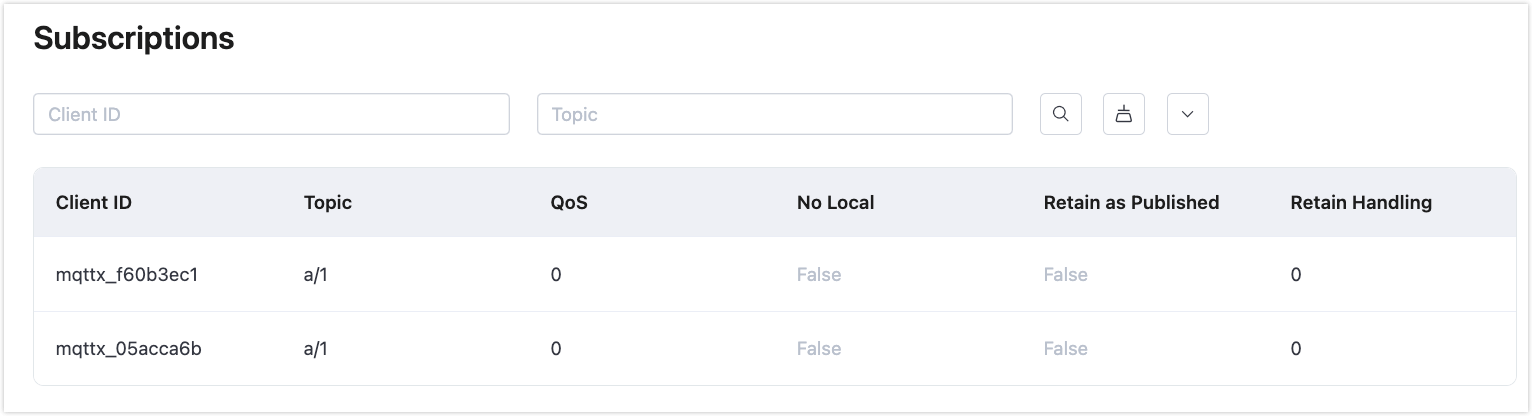Click the search magnifier icon button
1532x416 pixels.
click(x=1061, y=114)
